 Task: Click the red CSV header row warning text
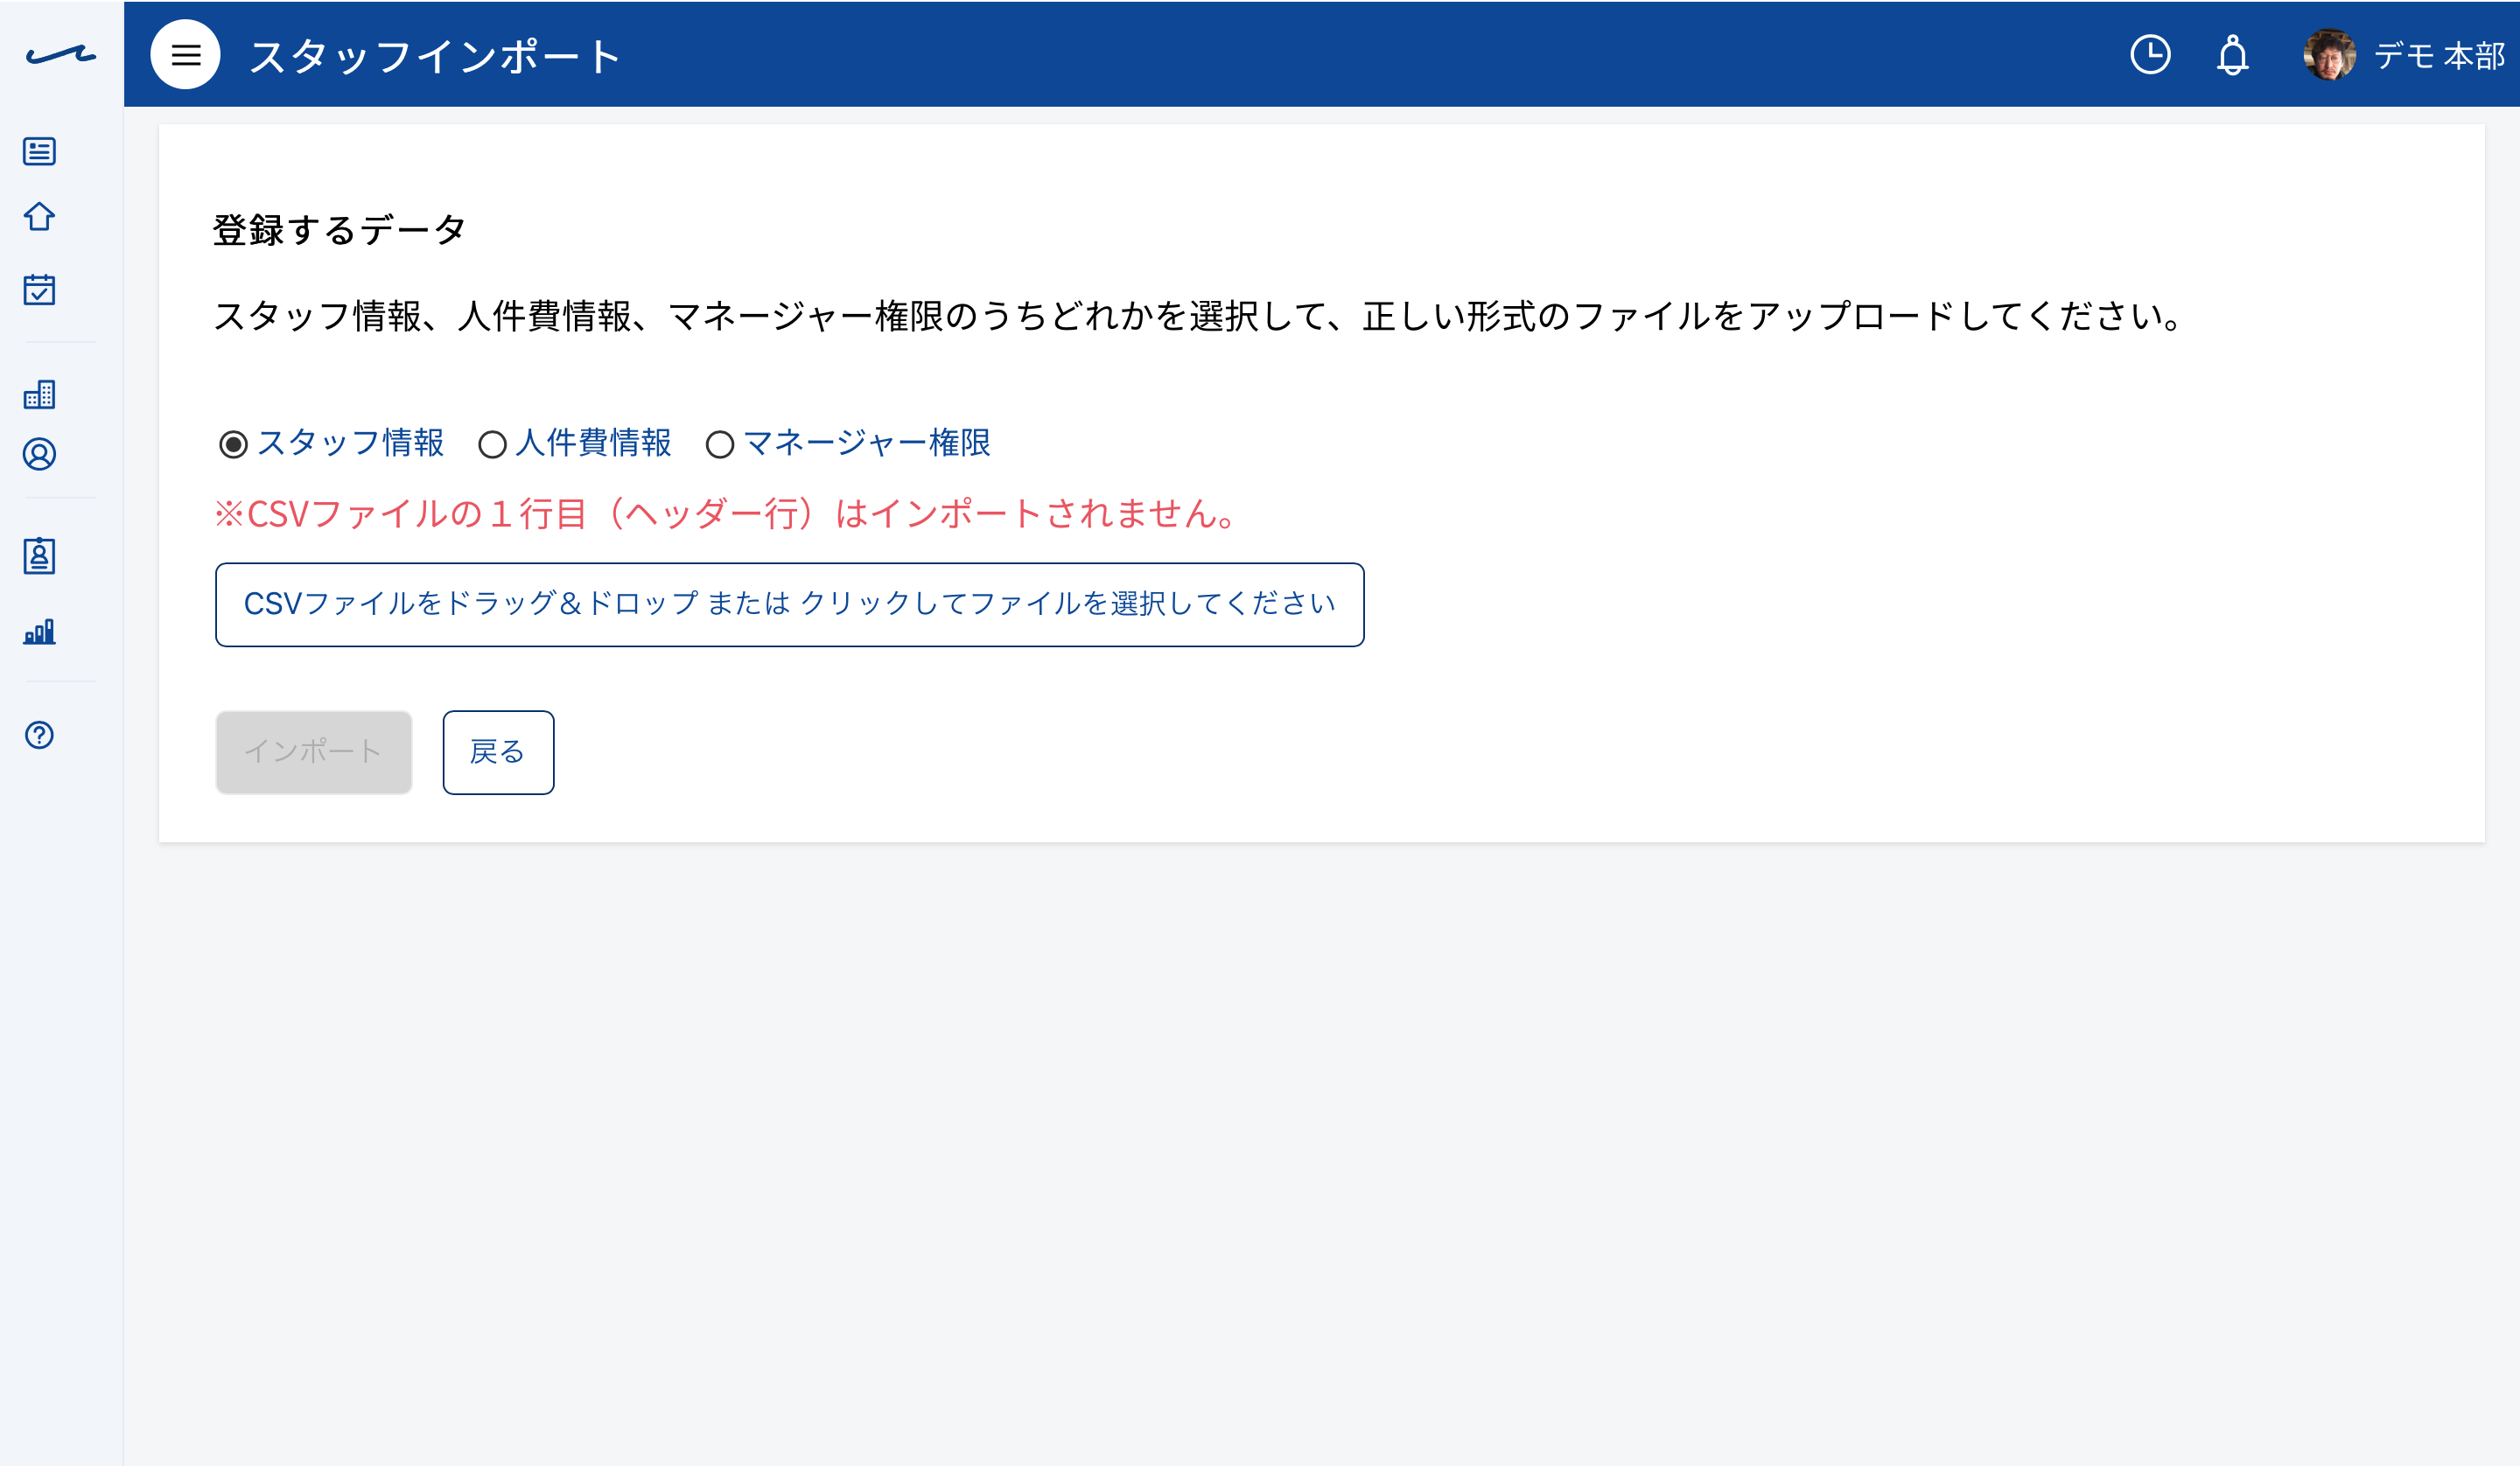click(726, 514)
